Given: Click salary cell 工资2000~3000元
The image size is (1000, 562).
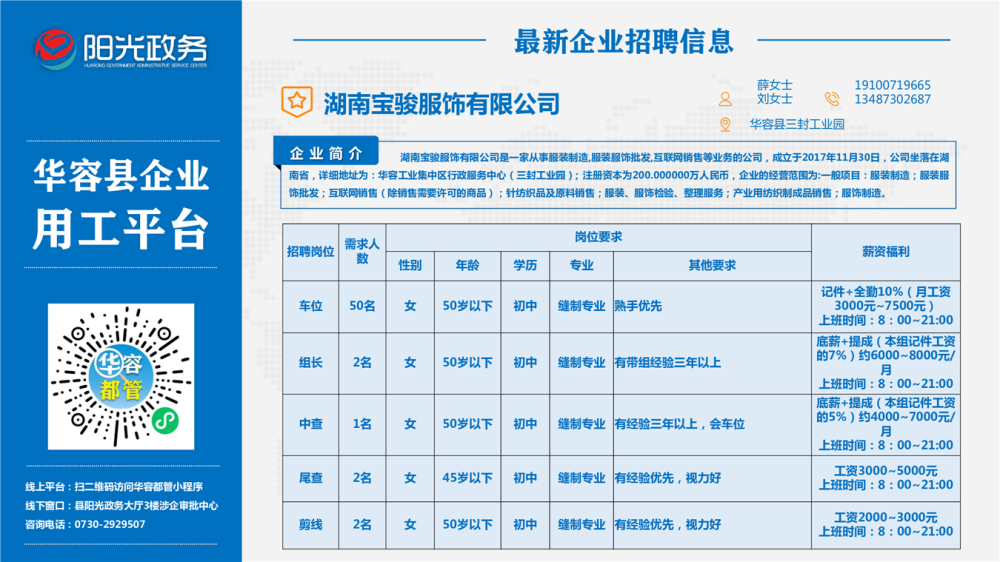Looking at the screenshot, I should 886,525.
